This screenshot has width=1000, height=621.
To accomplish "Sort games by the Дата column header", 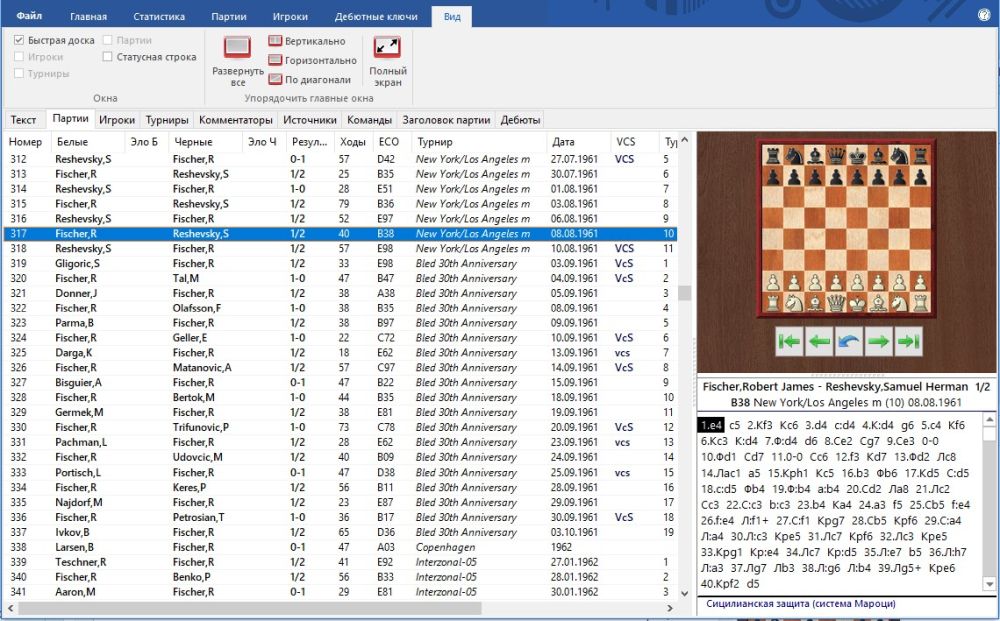I will tap(563, 142).
